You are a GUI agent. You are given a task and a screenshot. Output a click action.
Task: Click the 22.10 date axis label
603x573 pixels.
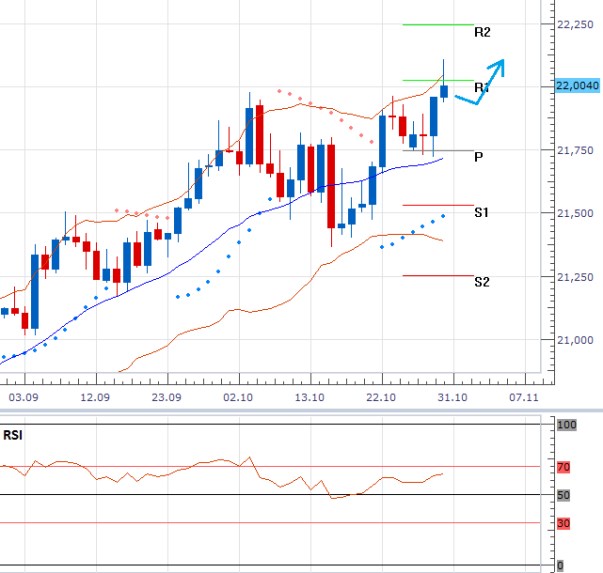pyautogui.click(x=381, y=397)
